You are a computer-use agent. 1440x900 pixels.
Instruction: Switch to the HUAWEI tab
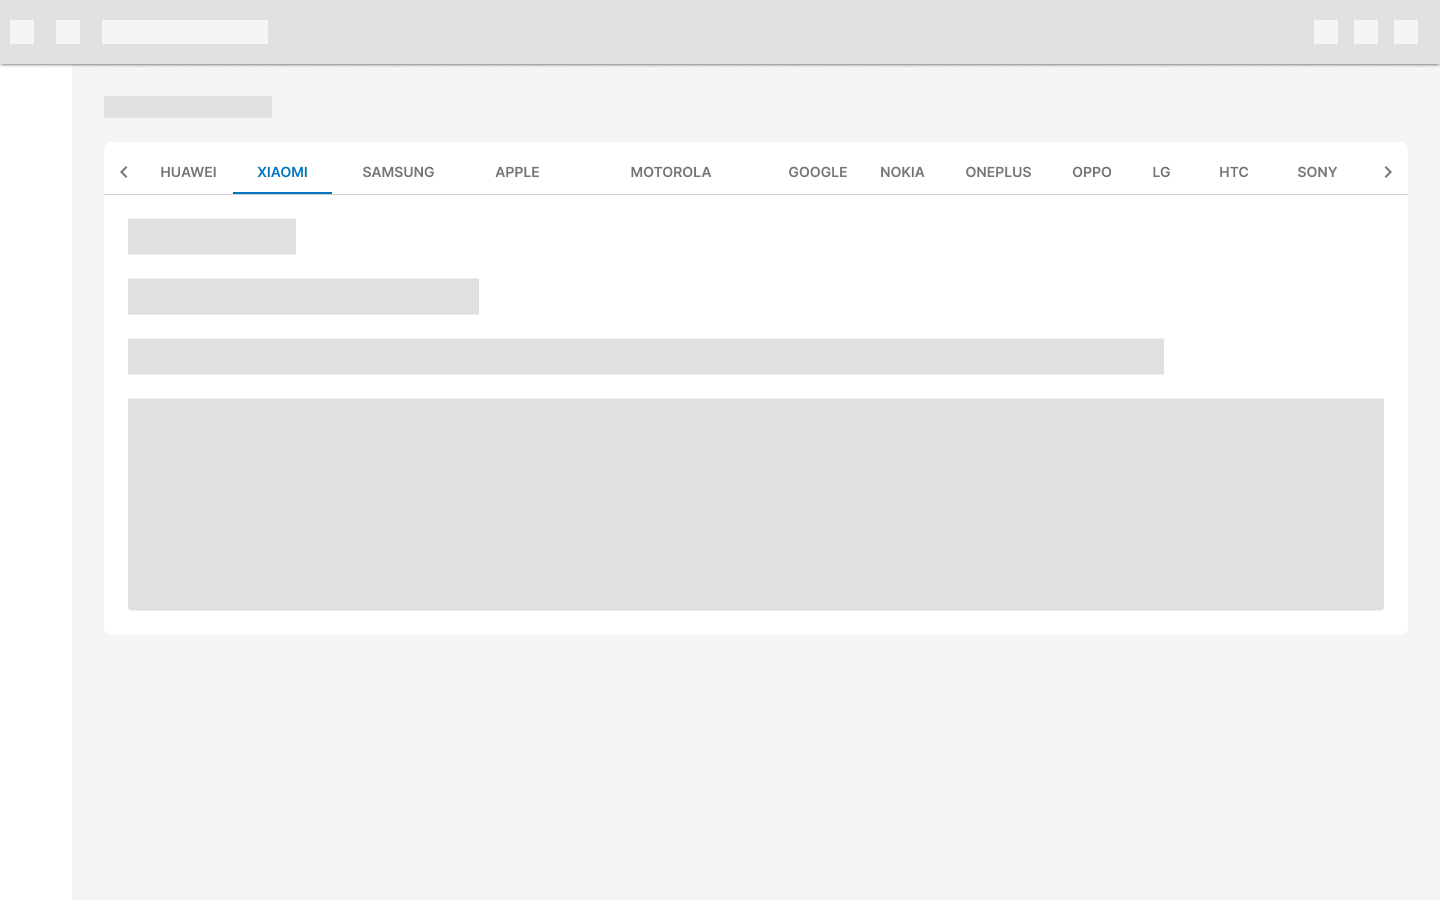tap(188, 172)
